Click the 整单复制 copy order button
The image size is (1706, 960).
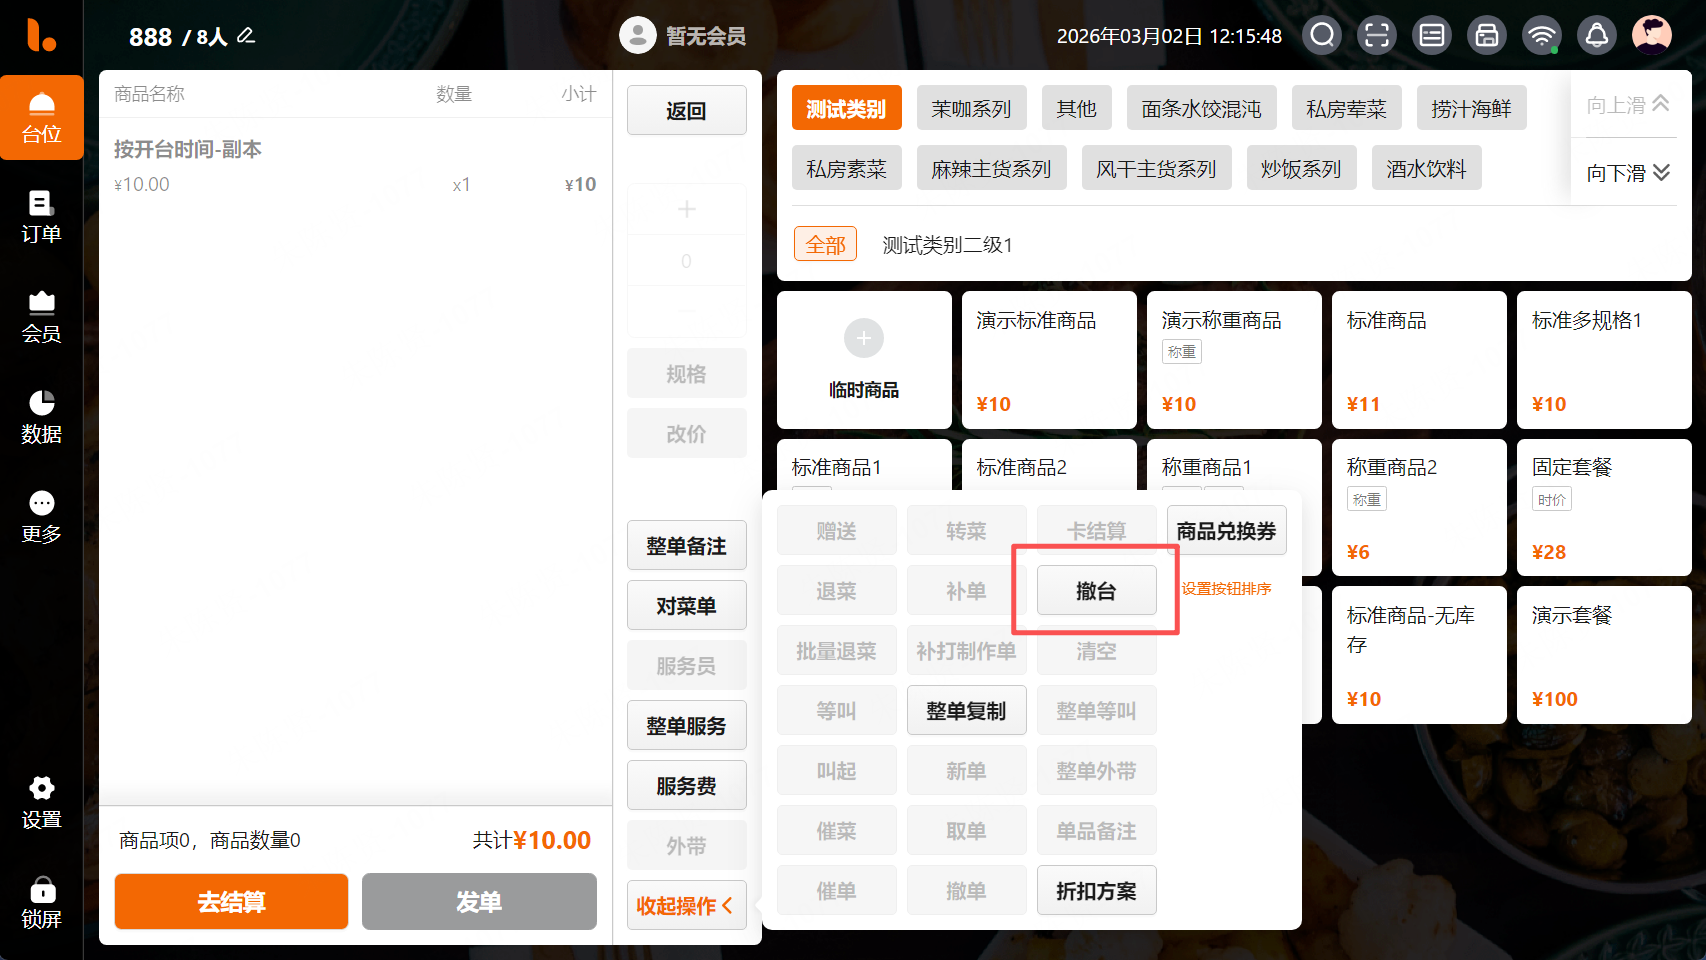pyautogui.click(x=966, y=710)
